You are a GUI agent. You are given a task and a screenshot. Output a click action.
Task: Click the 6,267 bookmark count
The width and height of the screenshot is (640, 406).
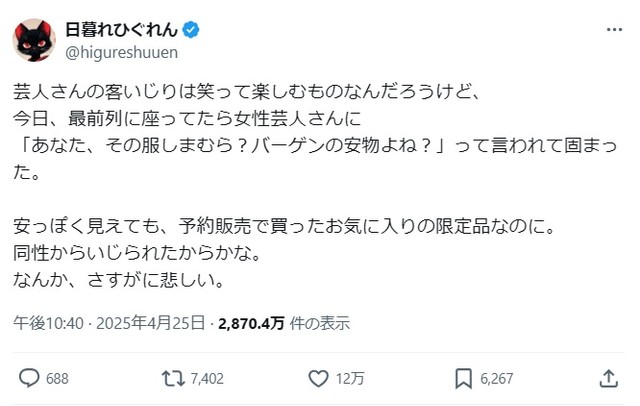499,379
